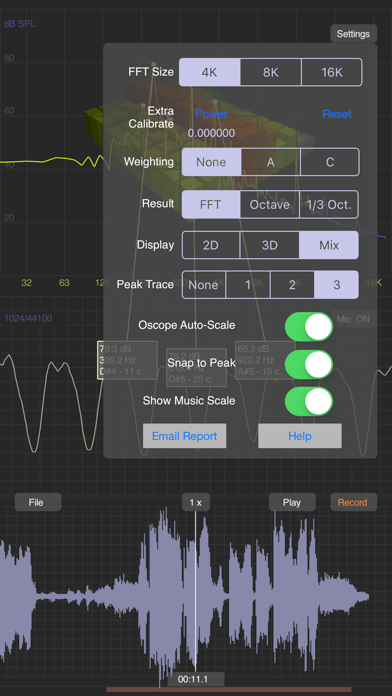Choose Octave result mode
This screenshot has width=392, height=696.
pos(269,205)
